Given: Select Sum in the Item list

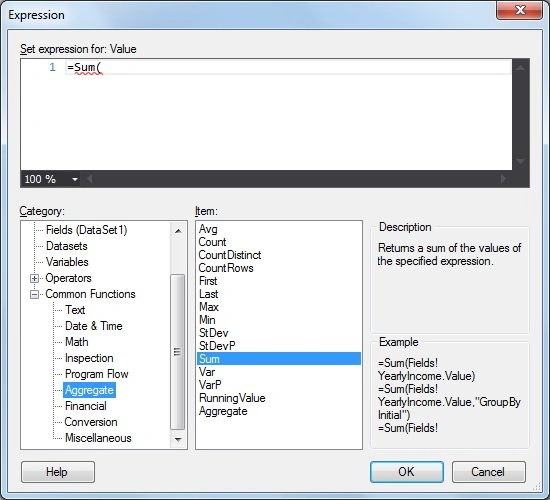Looking at the screenshot, I should click(x=279, y=359).
